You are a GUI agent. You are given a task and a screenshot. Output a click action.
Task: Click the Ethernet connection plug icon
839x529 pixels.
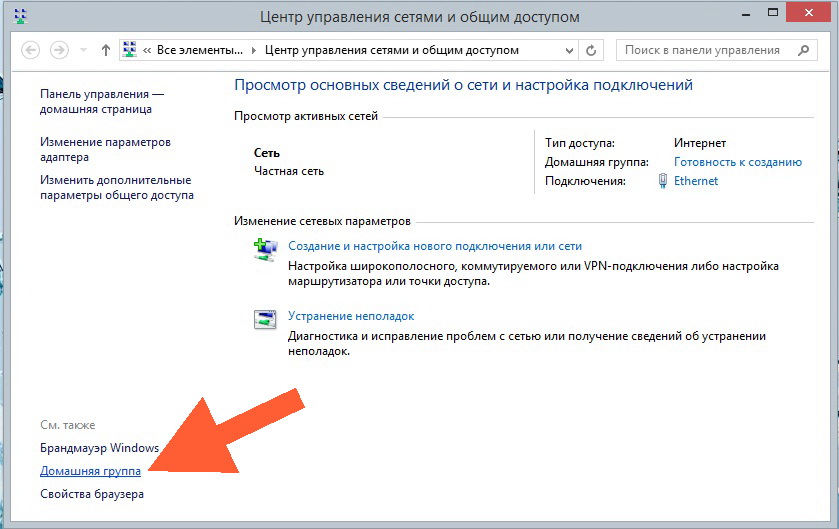pos(663,181)
